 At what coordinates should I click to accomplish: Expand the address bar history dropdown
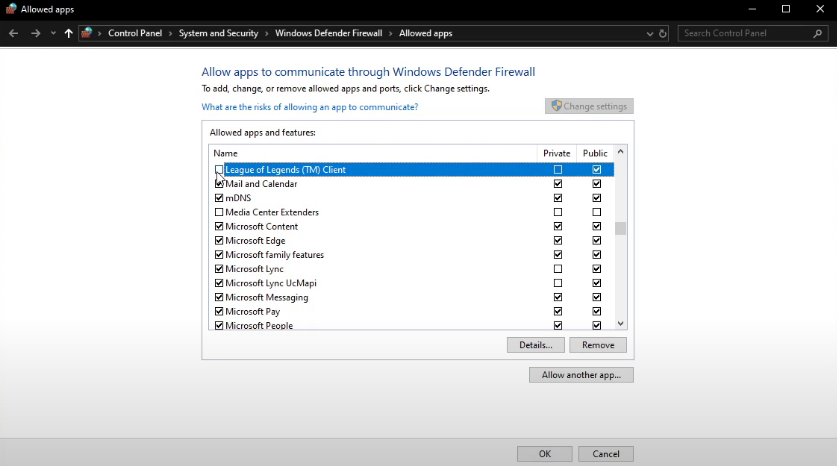651,33
